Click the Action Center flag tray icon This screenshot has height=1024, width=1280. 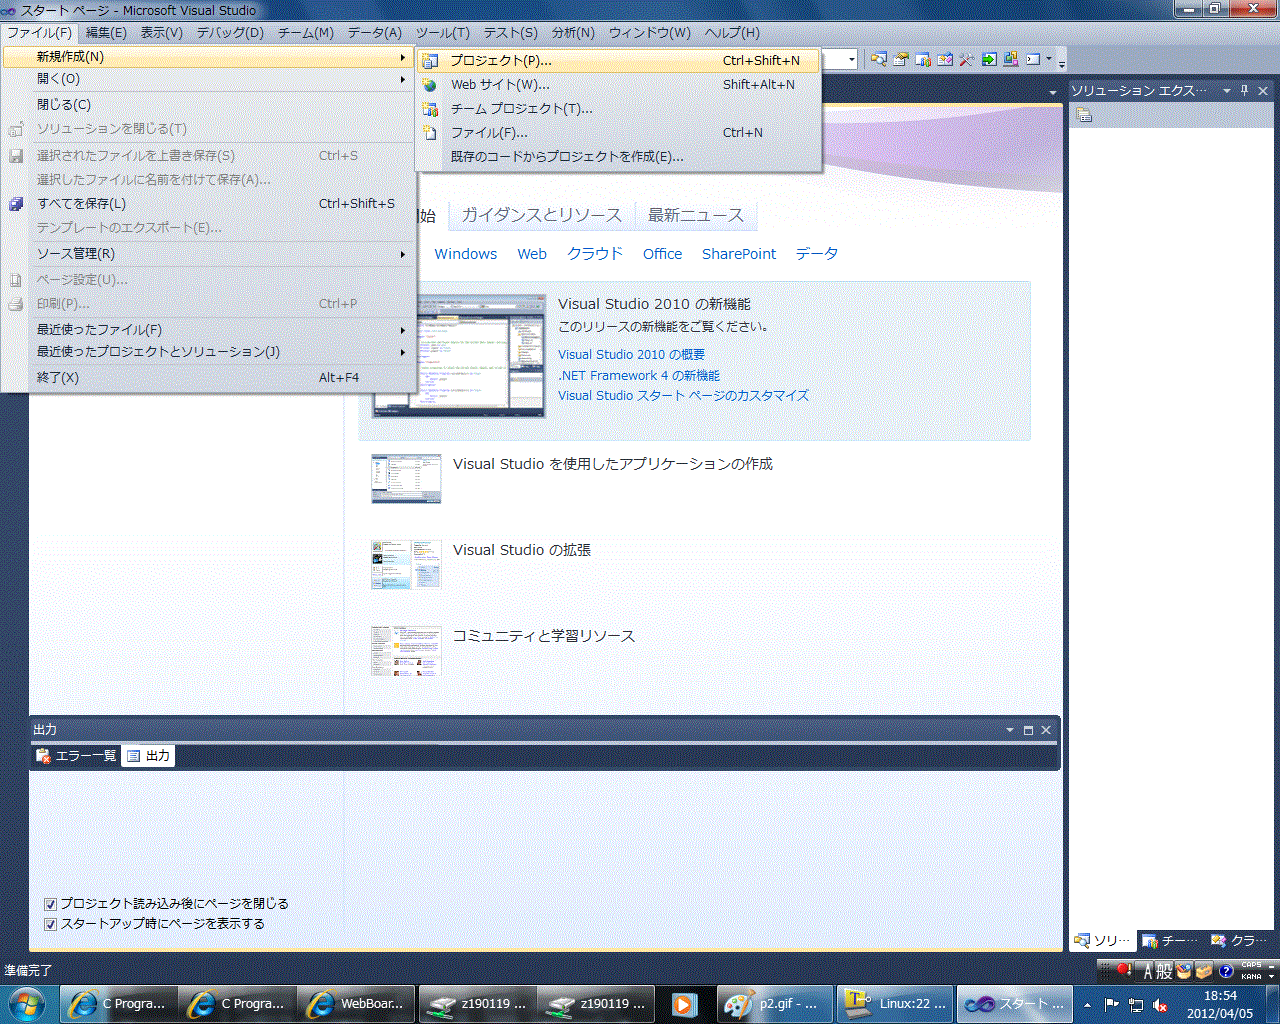pyautogui.click(x=1112, y=1005)
